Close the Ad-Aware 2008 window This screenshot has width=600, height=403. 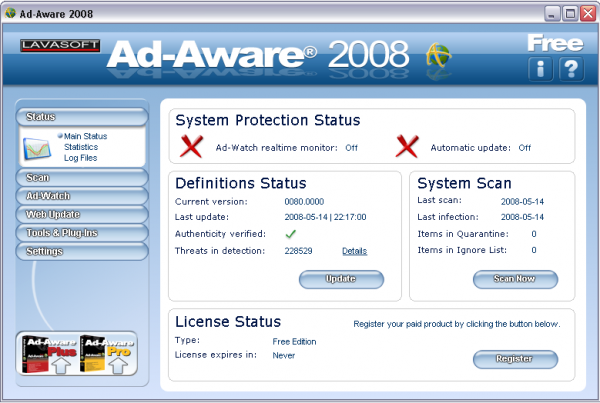click(588, 14)
